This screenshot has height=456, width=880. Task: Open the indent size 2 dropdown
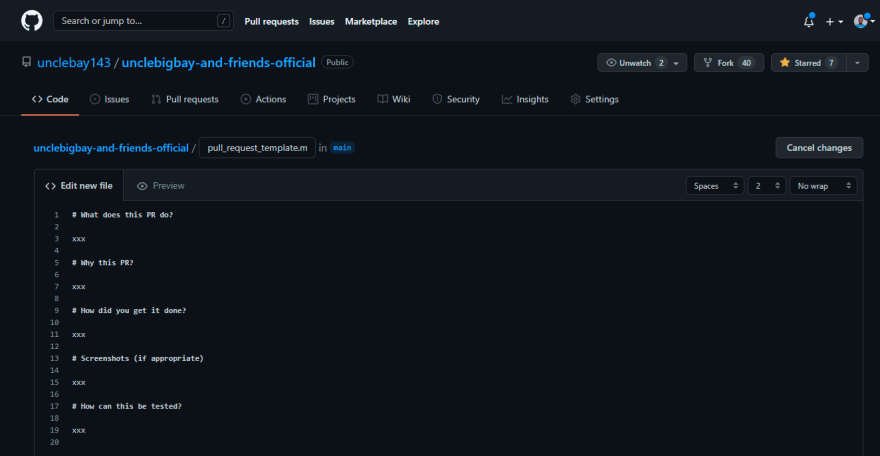766,186
